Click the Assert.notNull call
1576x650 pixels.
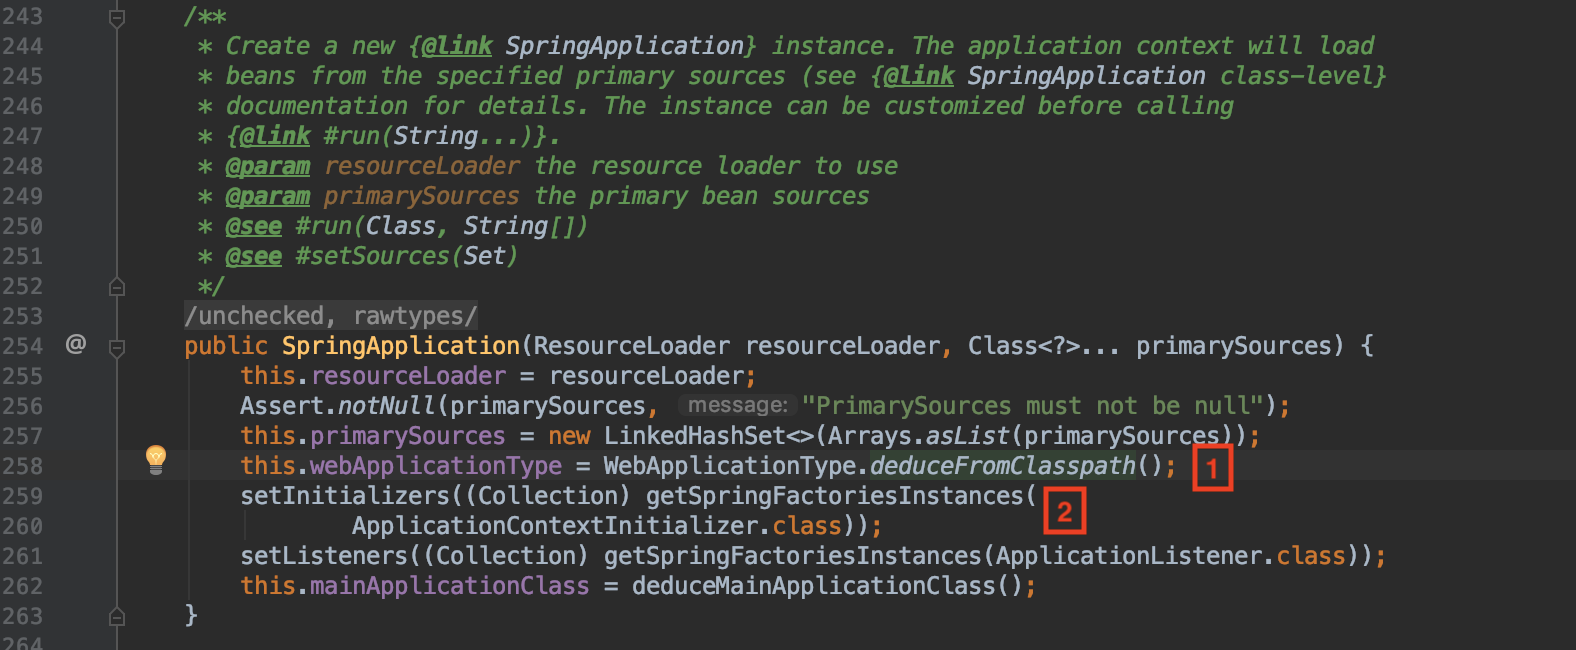(338, 406)
